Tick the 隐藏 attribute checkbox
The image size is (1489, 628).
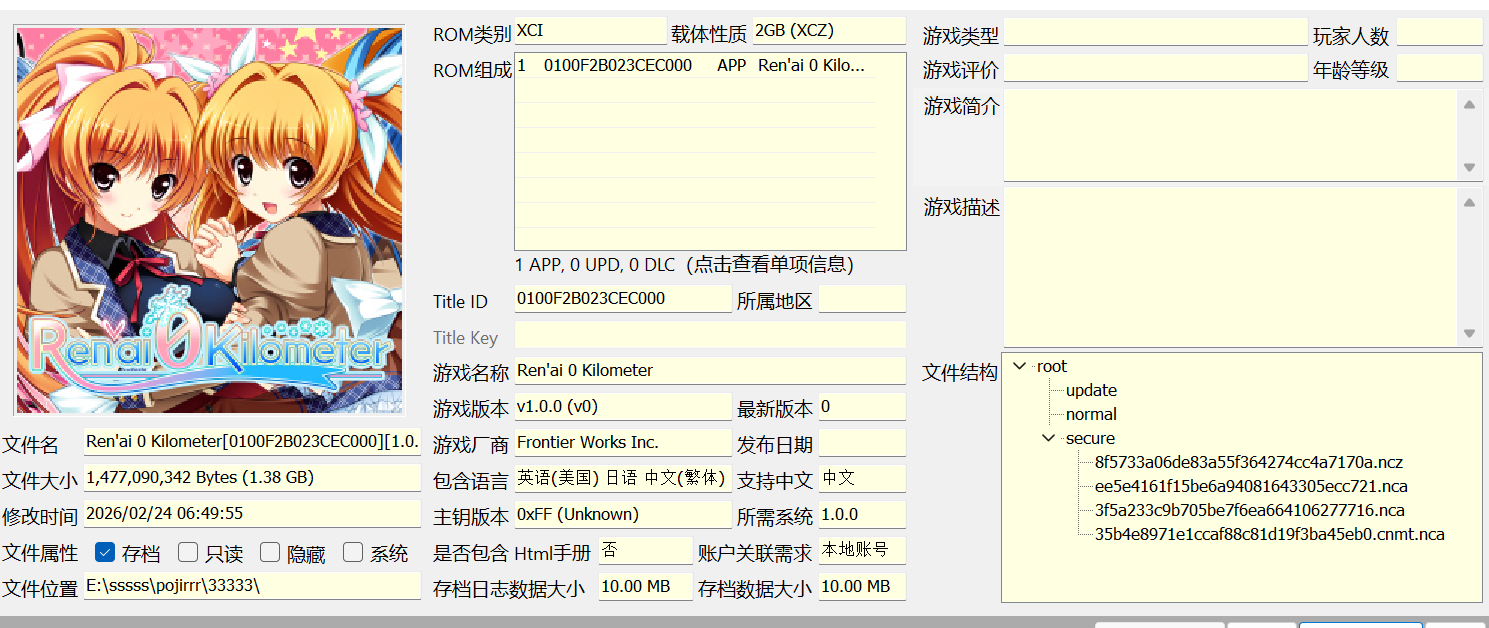[270, 552]
